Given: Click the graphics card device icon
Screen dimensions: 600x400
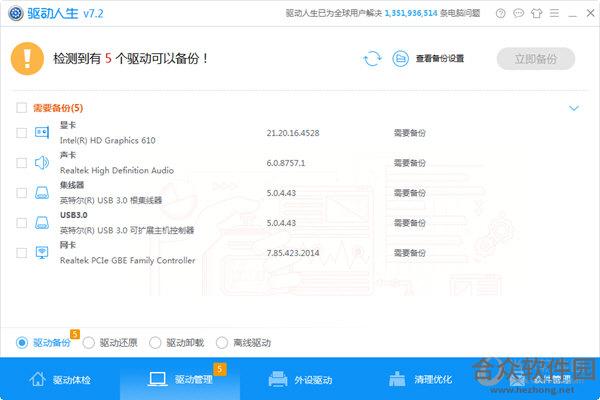Looking at the screenshot, I should point(42,132).
